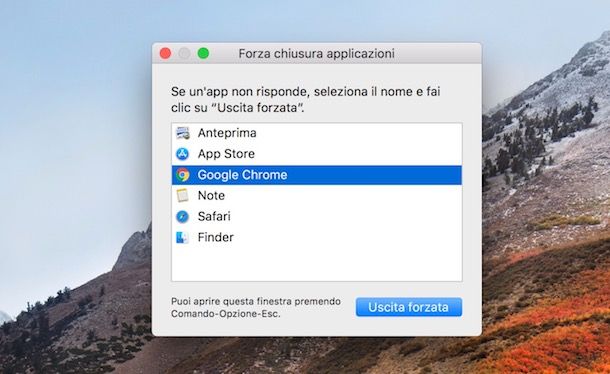This screenshot has width=610, height=374.
Task: Click the window title Forza chiusura applicazioni
Action: point(316,53)
